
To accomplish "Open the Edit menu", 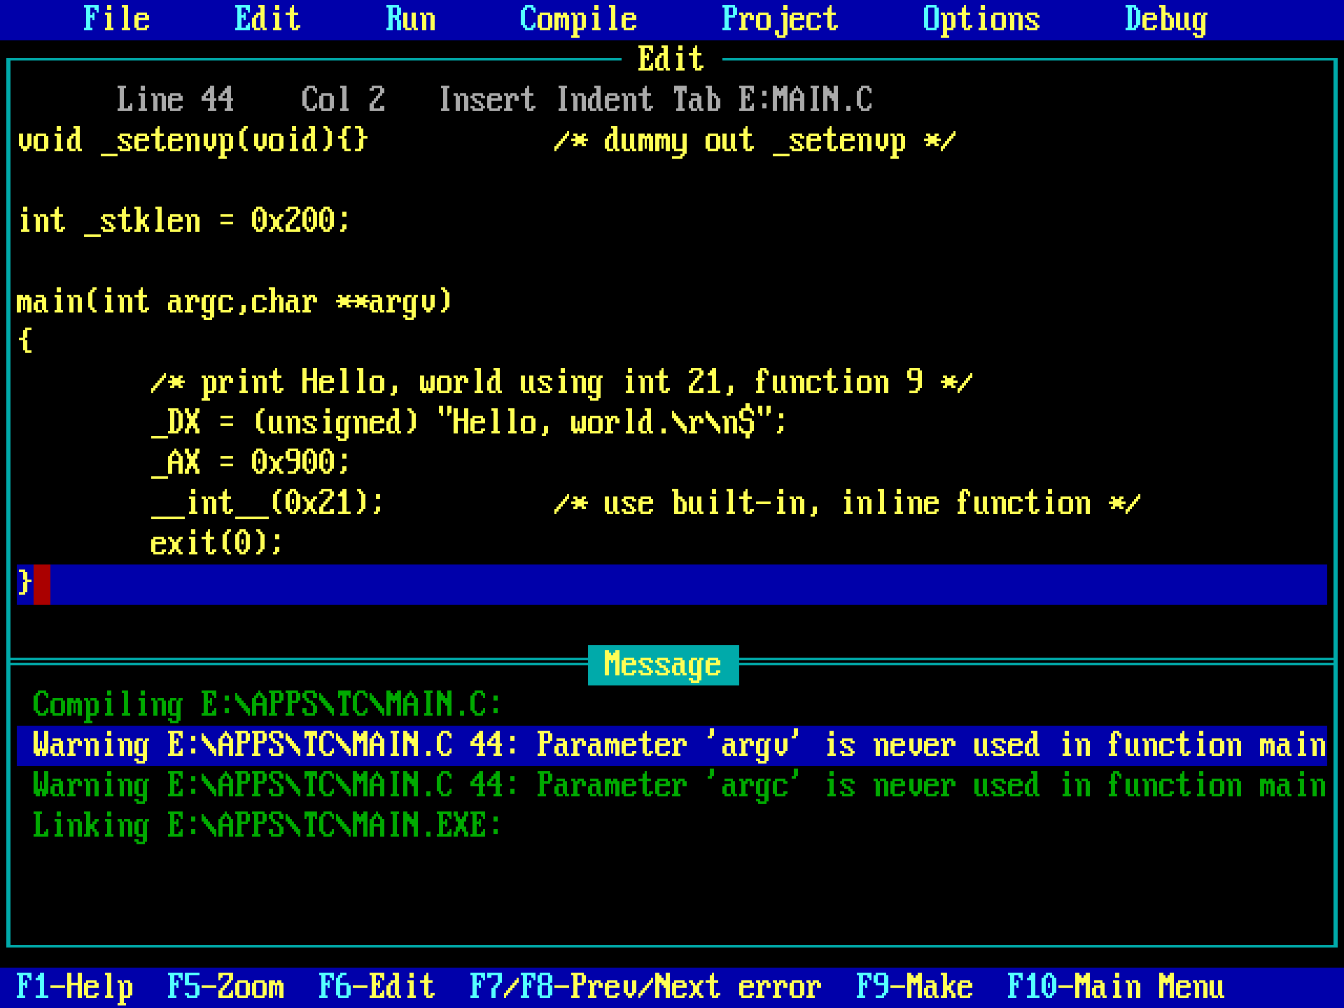I will pos(267,18).
